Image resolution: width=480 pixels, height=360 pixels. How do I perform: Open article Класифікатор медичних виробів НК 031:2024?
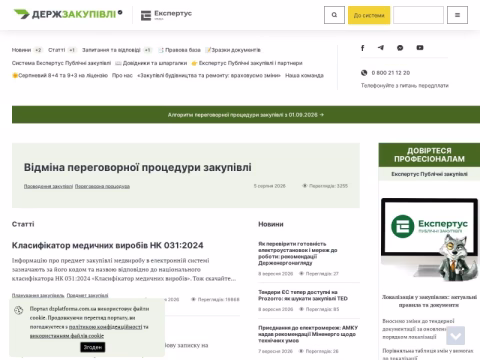pyautogui.click(x=108, y=245)
